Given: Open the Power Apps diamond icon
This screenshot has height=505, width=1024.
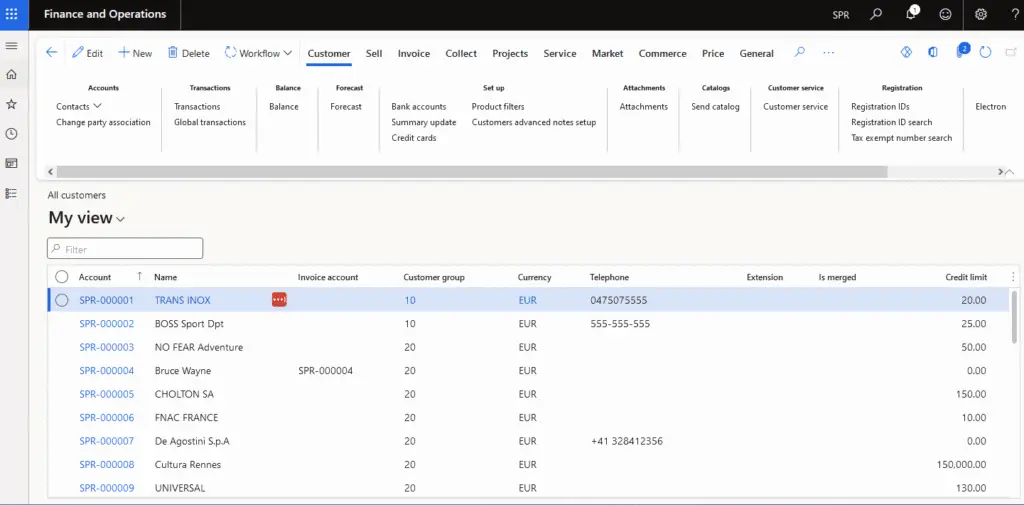Looking at the screenshot, I should point(906,52).
